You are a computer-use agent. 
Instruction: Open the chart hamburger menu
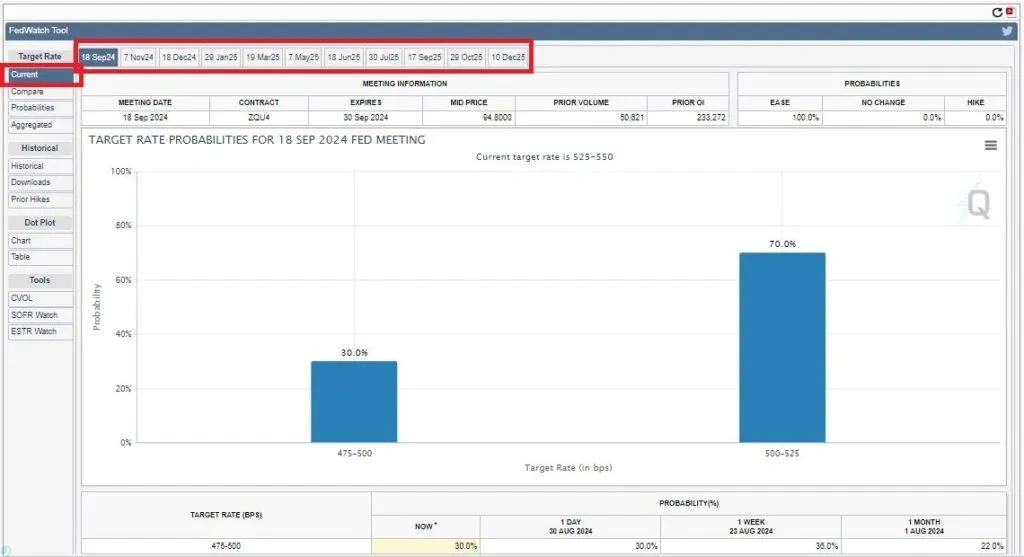tap(990, 145)
